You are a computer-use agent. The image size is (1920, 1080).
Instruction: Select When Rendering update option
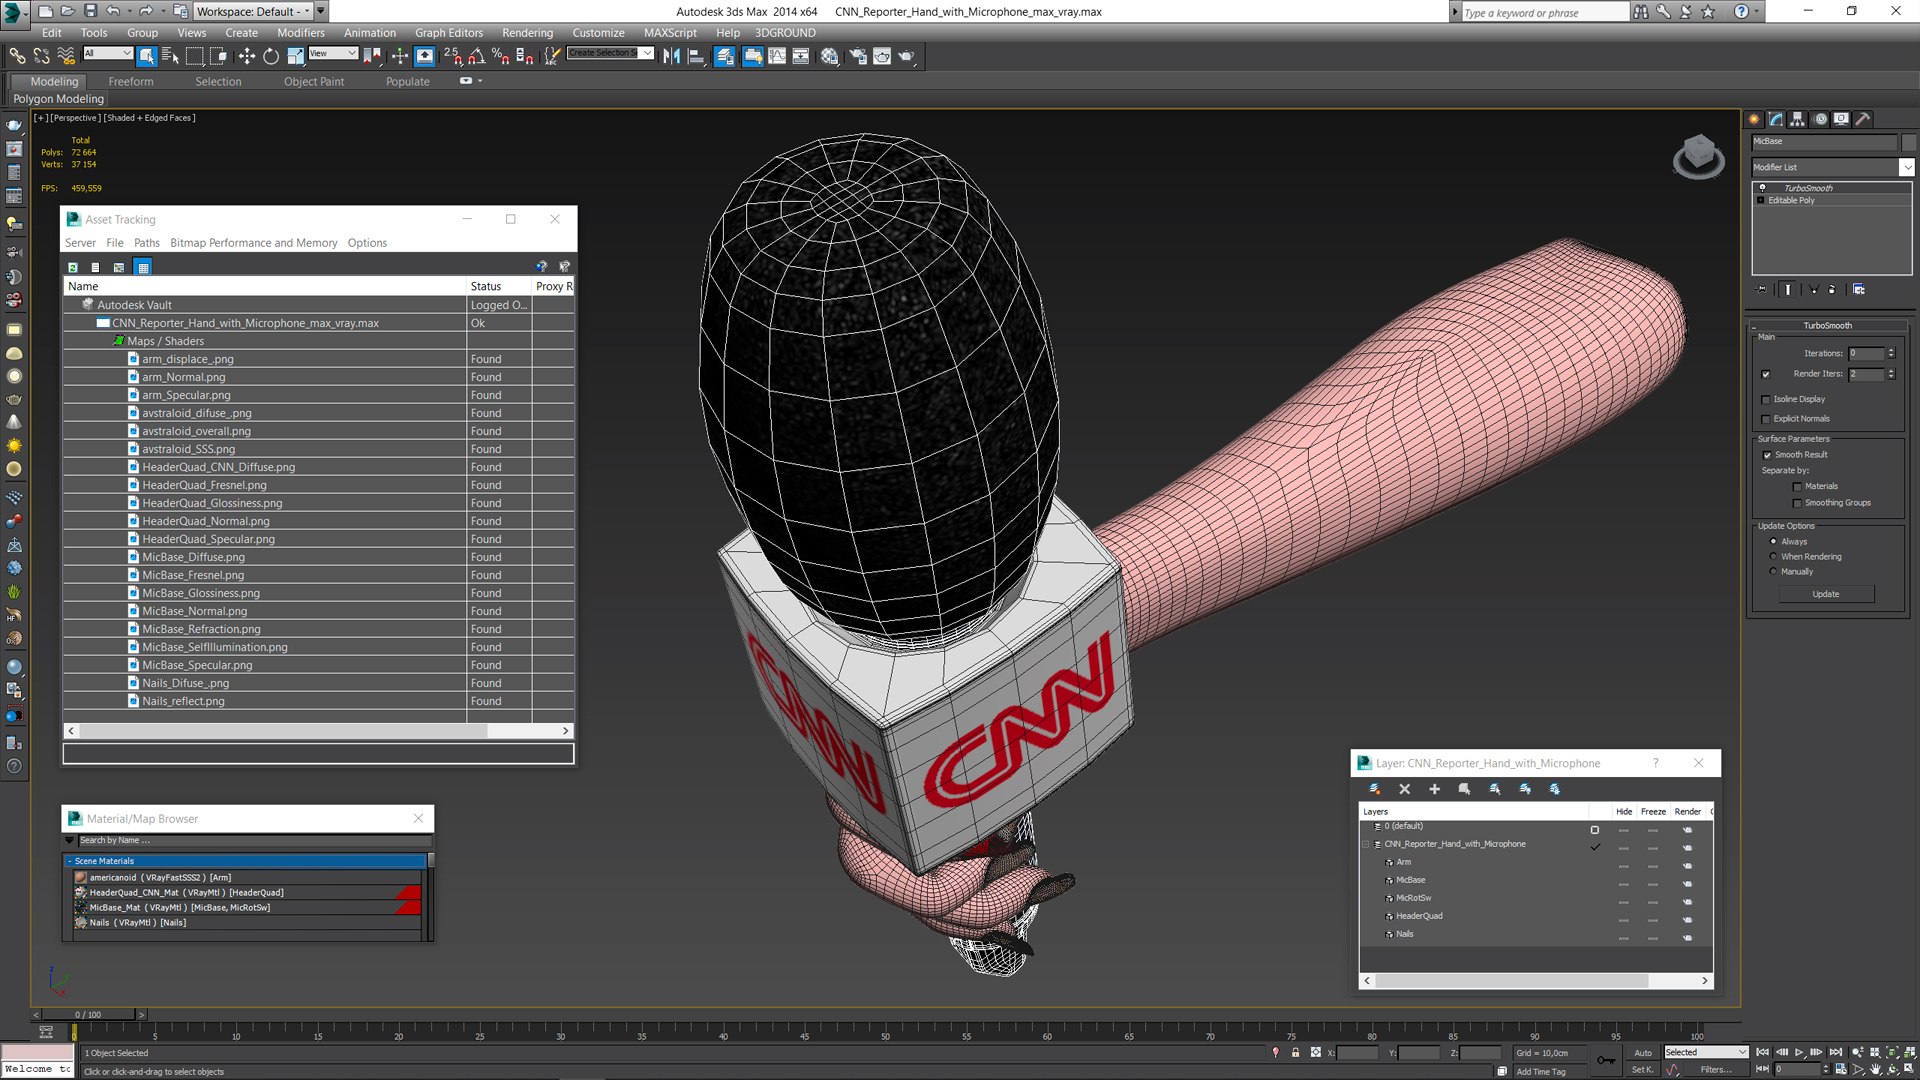click(x=1773, y=556)
